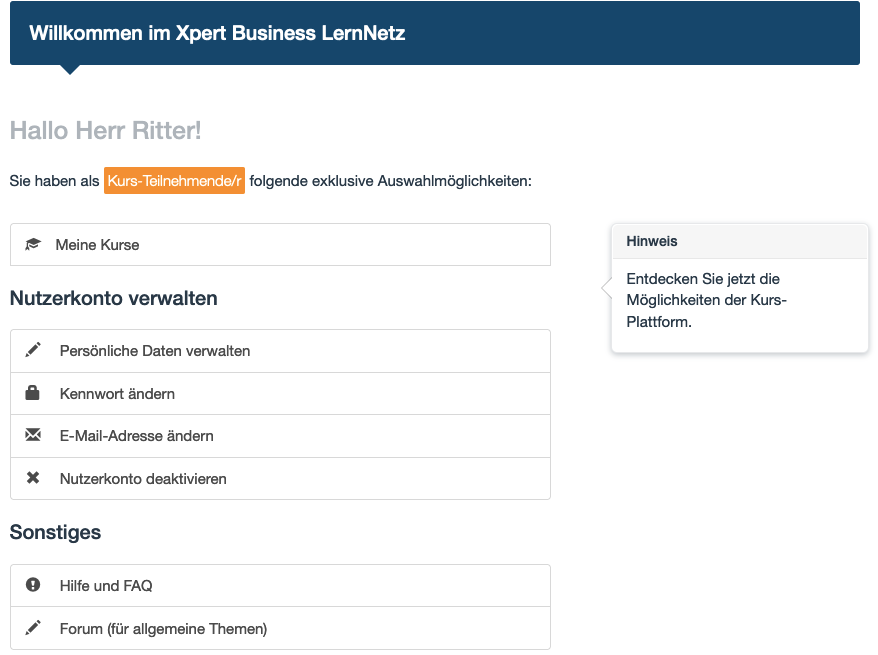Click the lock icon next to Kennwort ändern
This screenshot has height=655, width=878.
click(32, 393)
